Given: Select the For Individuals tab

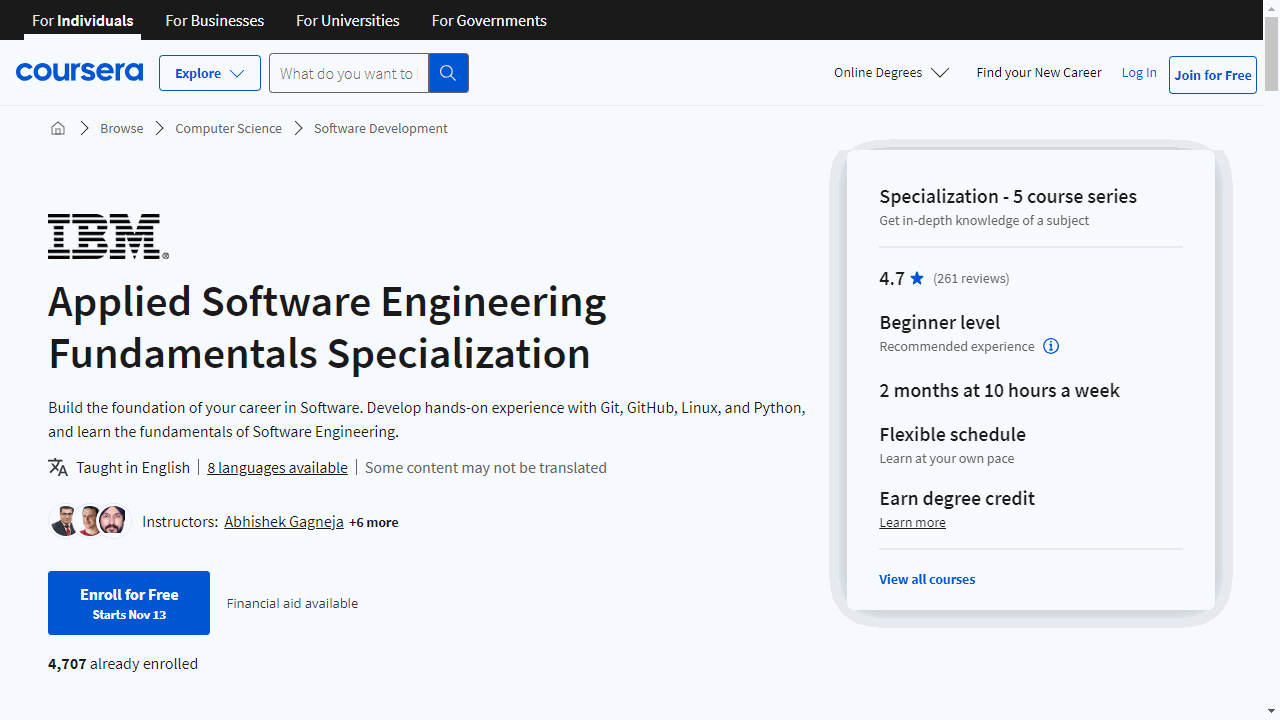Looking at the screenshot, I should coord(83,20).
